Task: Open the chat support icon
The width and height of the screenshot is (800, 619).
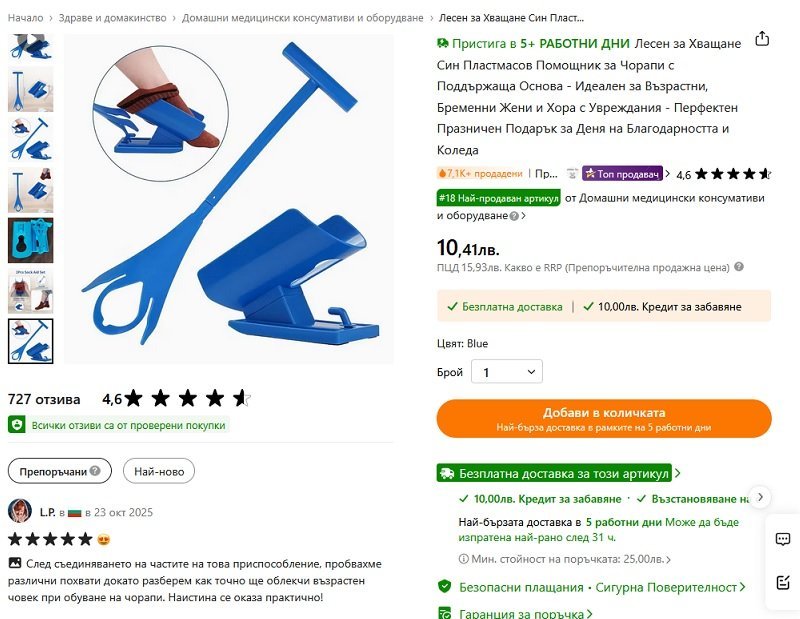Action: (783, 539)
